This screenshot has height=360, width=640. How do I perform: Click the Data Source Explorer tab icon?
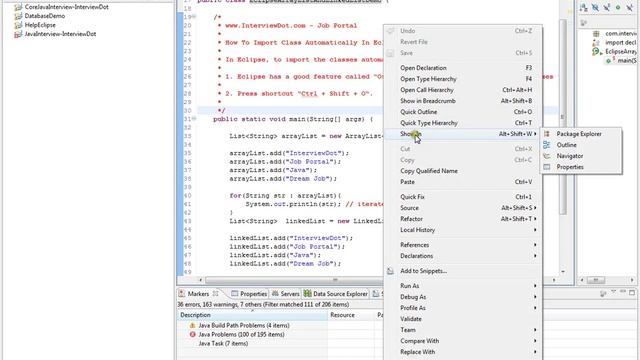tap(307, 294)
